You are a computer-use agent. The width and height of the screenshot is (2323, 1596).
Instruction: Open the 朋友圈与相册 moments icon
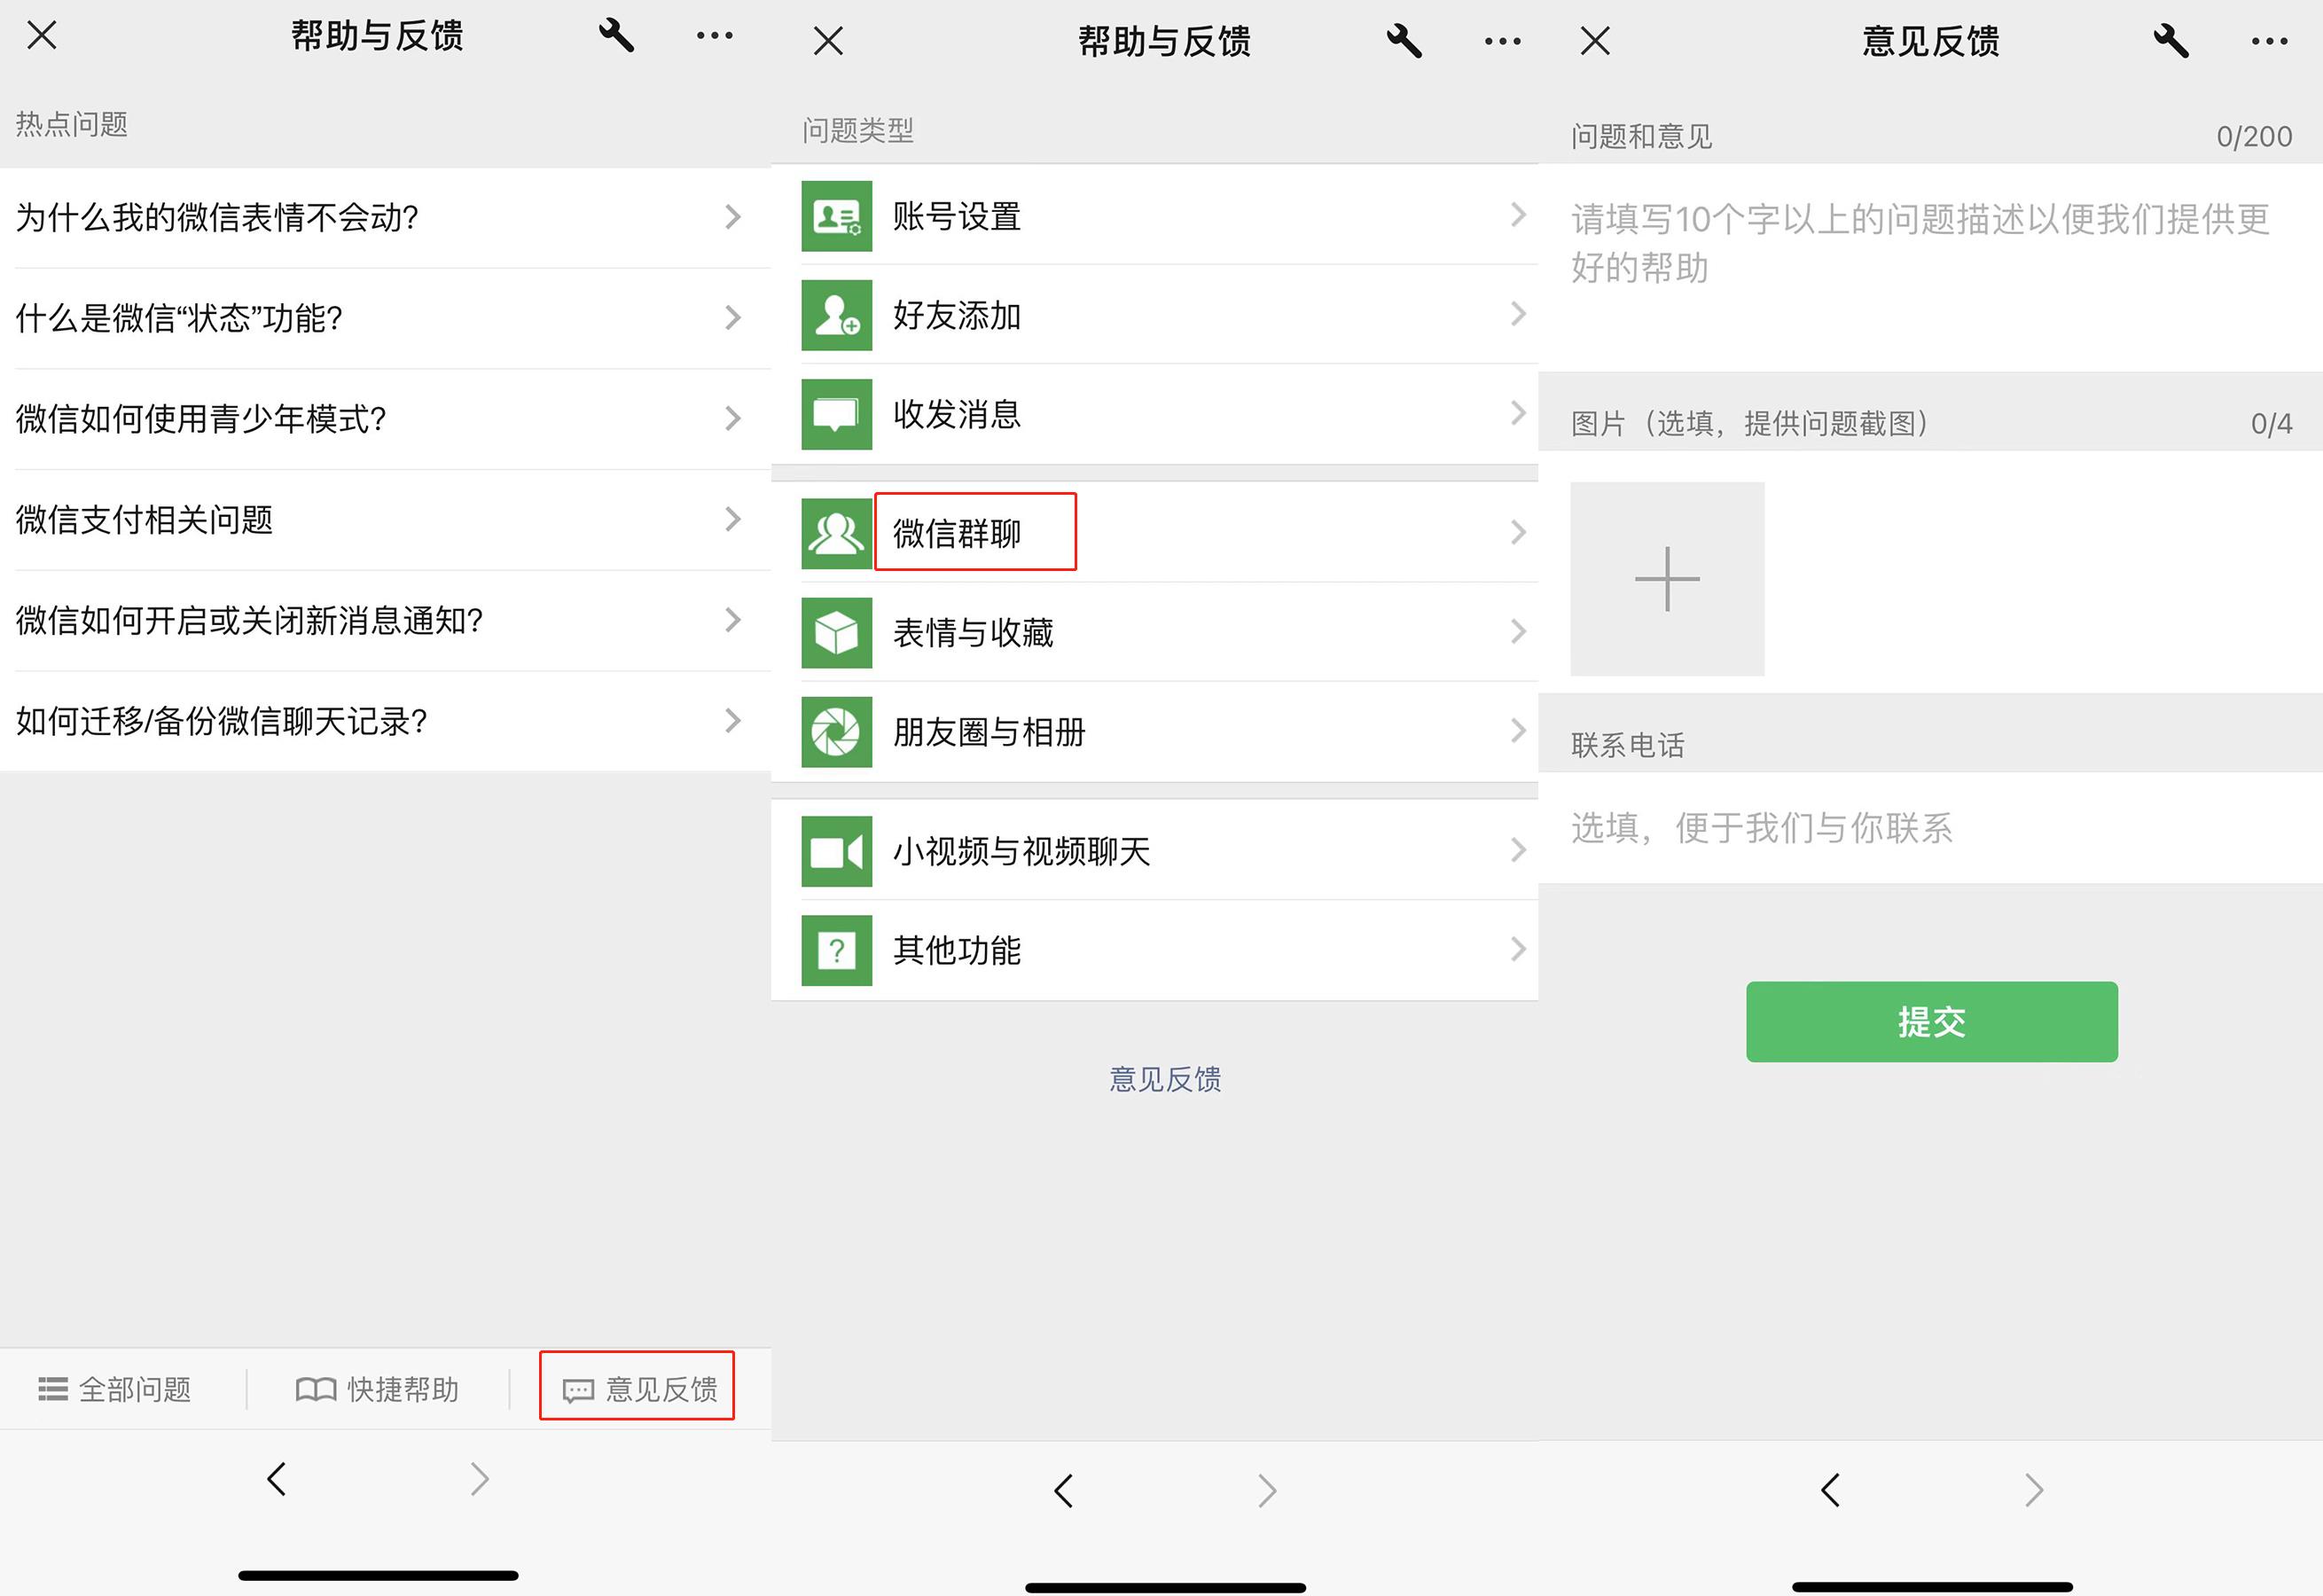tap(838, 731)
